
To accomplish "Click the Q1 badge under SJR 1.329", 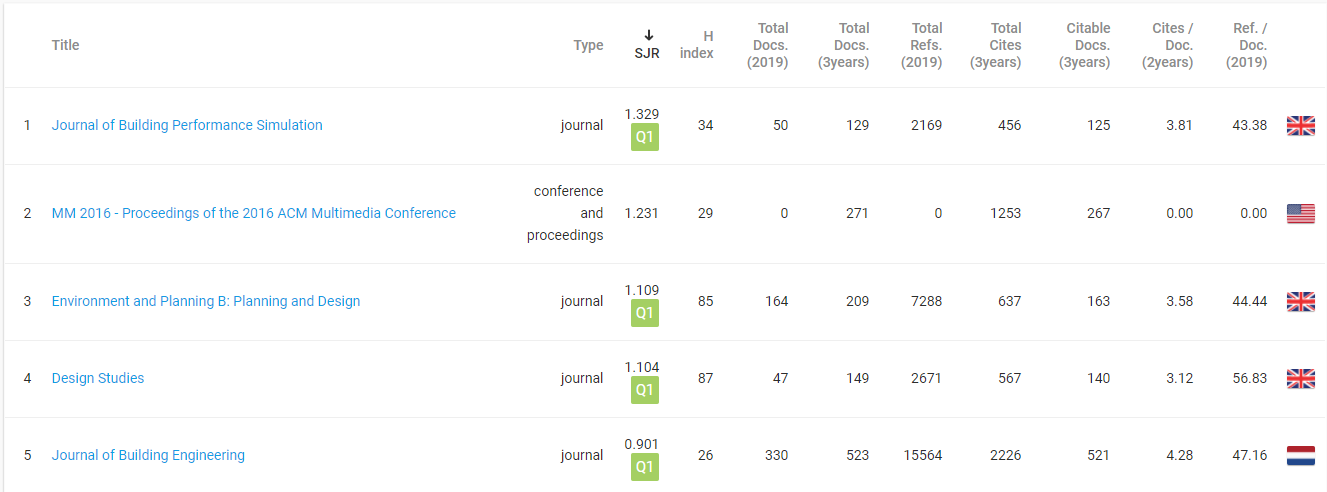I will 645,138.
